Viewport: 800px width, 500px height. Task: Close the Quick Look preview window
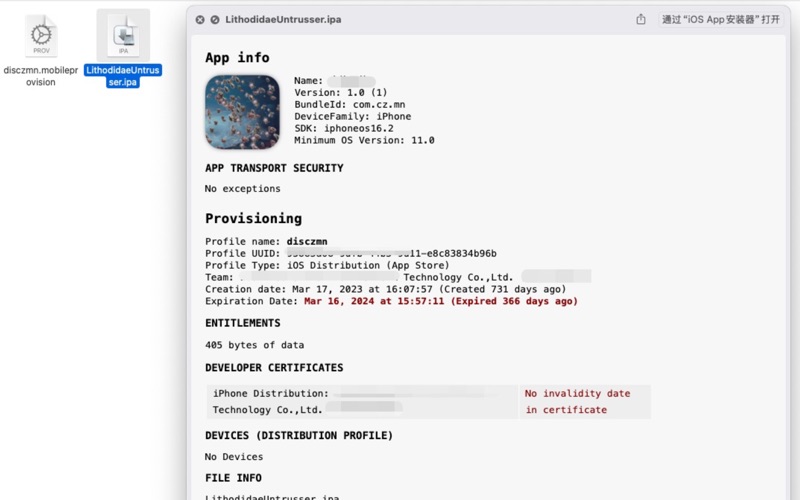tap(200, 19)
